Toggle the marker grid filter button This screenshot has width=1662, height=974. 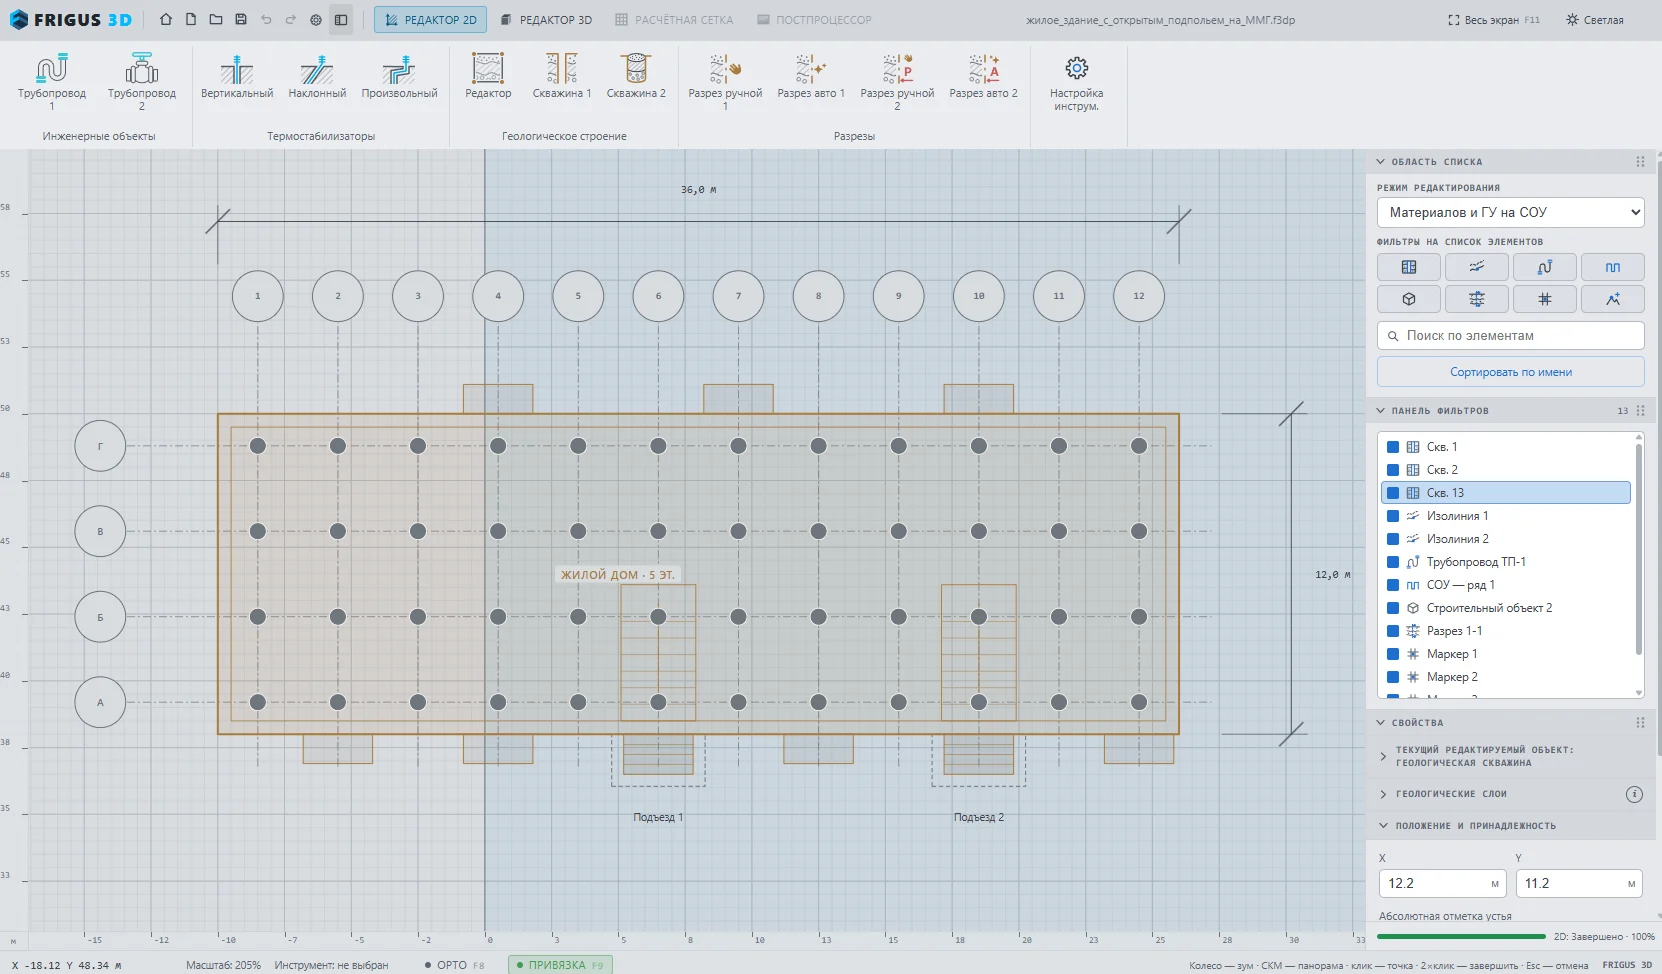click(x=1545, y=299)
